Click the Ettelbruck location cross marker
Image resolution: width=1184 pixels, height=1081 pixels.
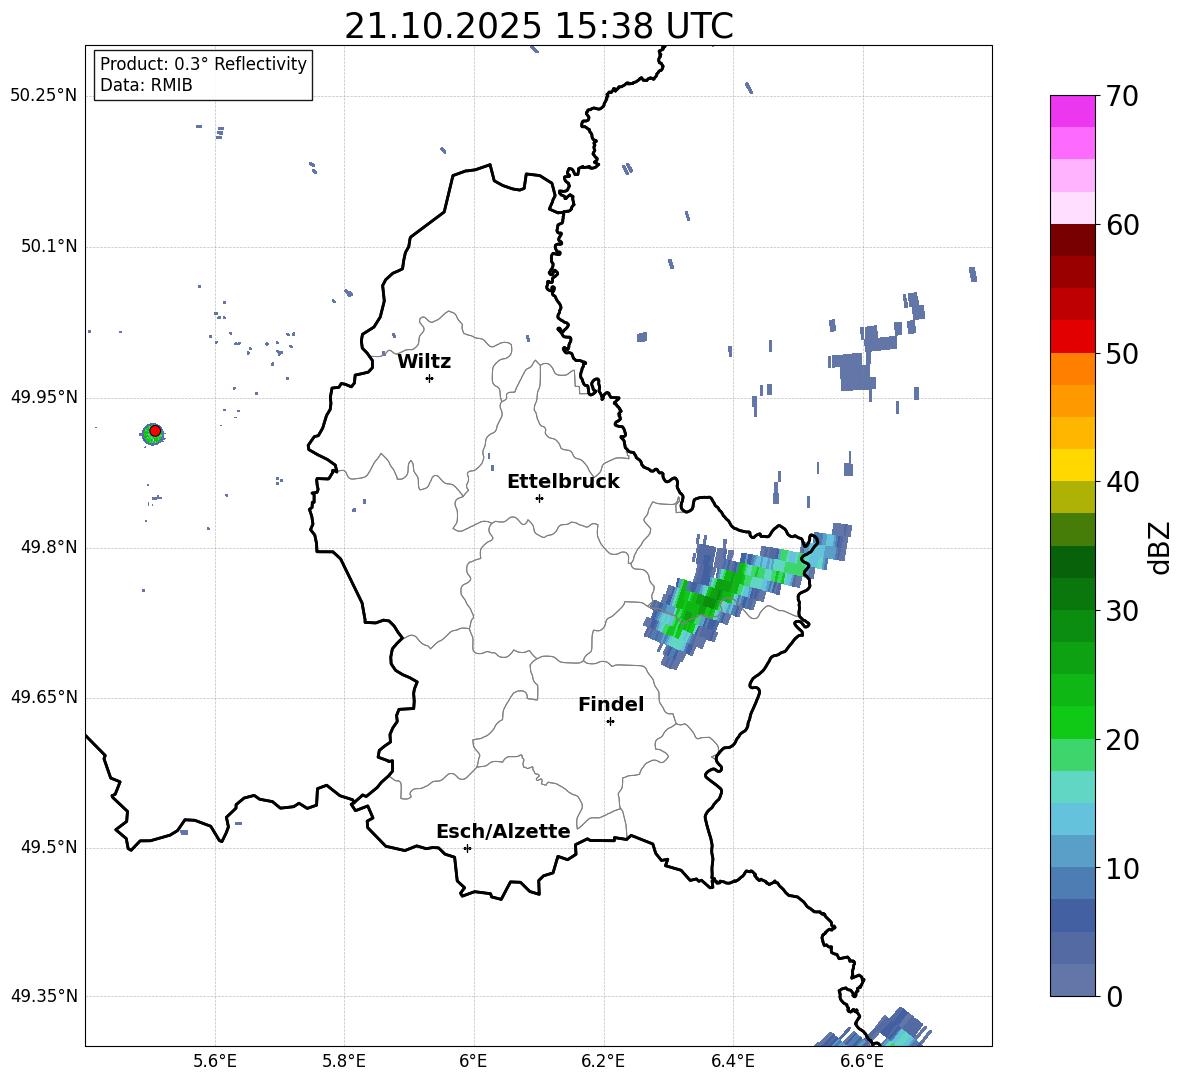[539, 498]
